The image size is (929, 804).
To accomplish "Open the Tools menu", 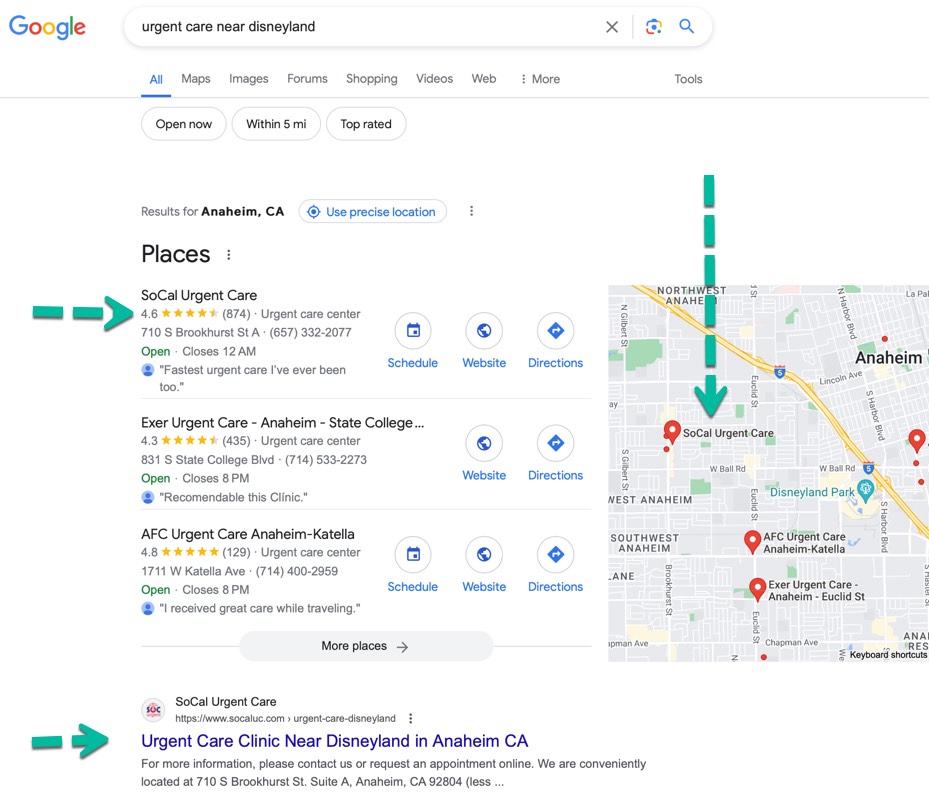I will point(688,79).
